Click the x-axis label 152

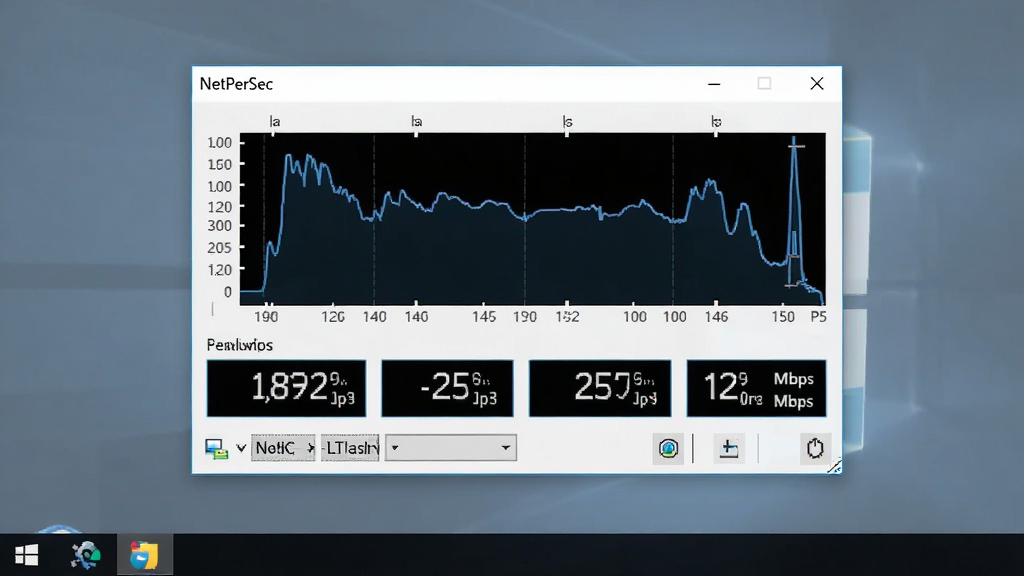point(567,317)
